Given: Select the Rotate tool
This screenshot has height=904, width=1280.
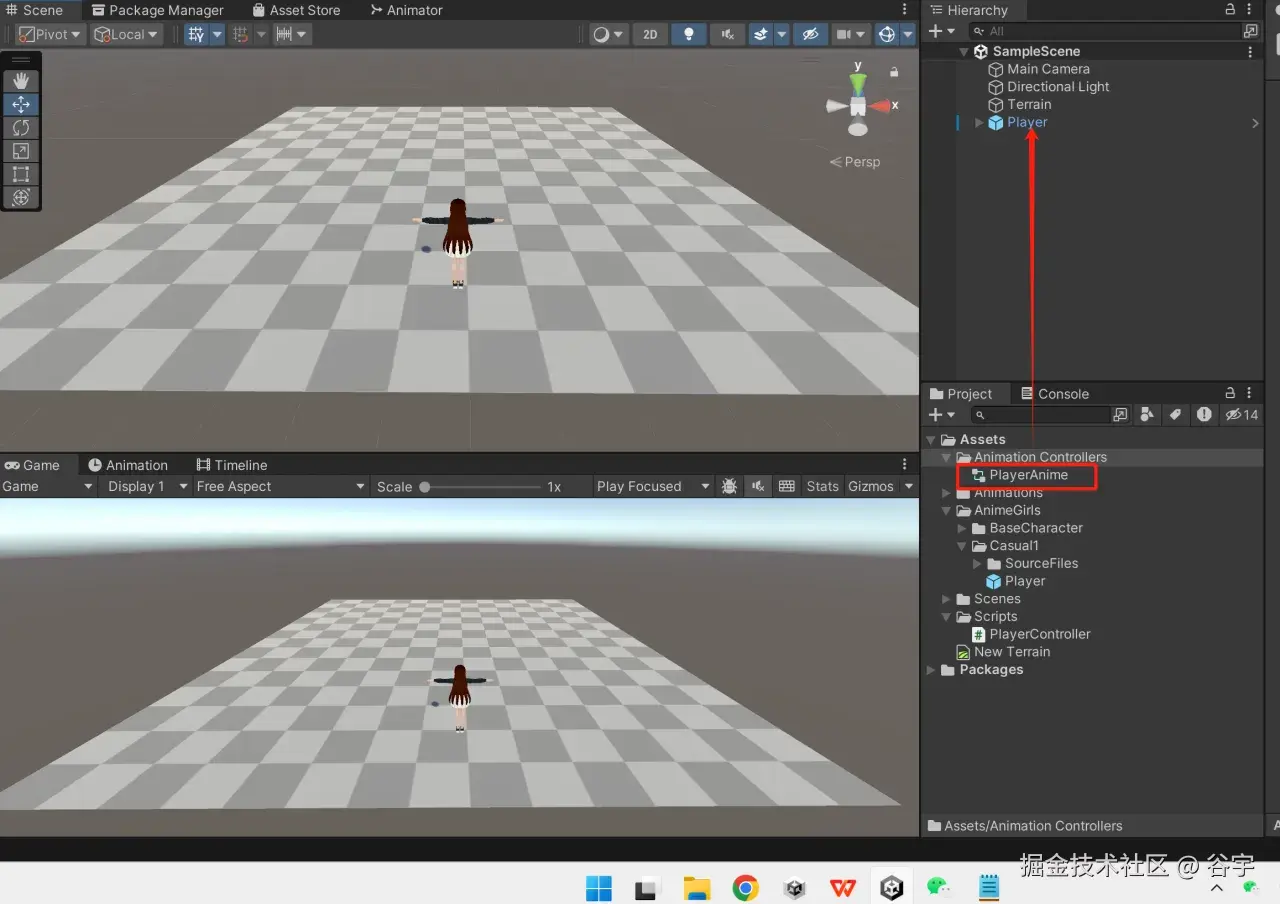Looking at the screenshot, I should point(20,128).
